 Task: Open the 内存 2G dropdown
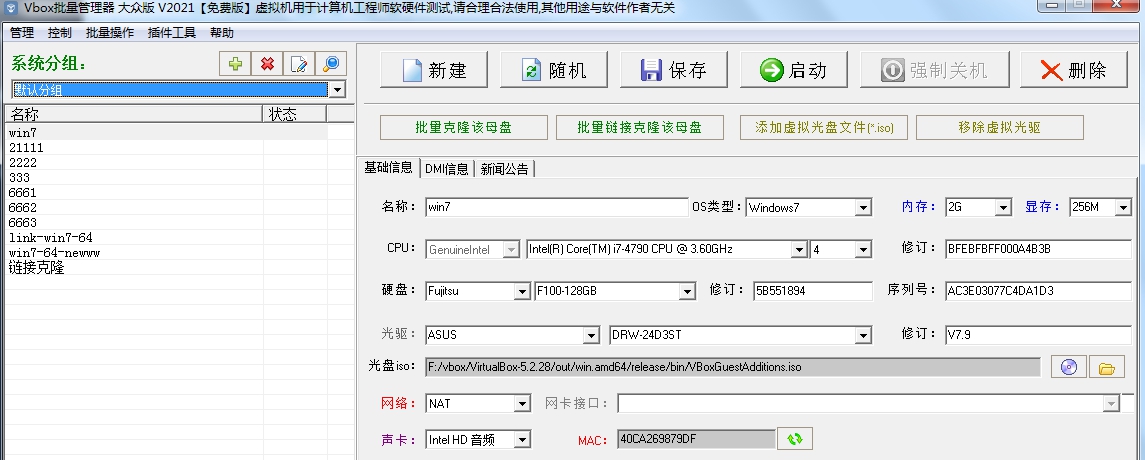1003,207
